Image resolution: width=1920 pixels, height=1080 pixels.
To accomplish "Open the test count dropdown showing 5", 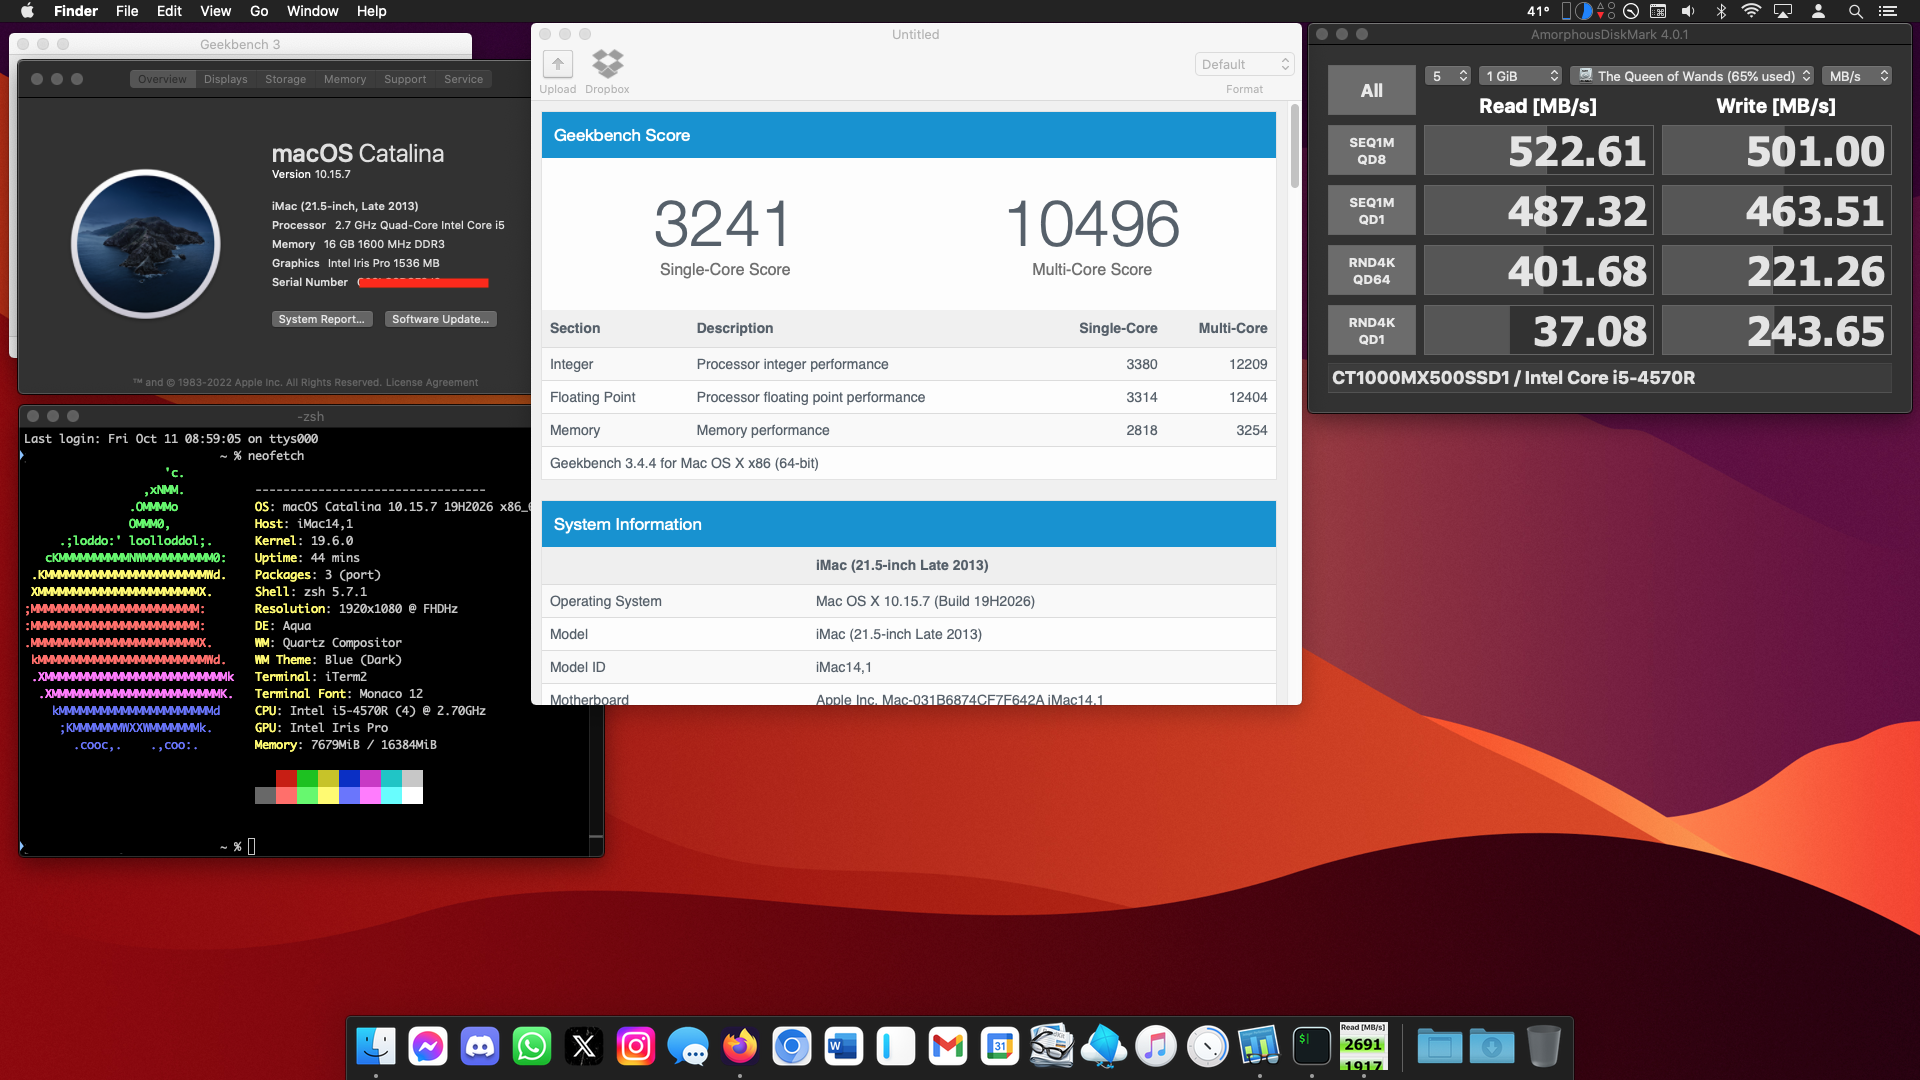I will [1447, 76].
